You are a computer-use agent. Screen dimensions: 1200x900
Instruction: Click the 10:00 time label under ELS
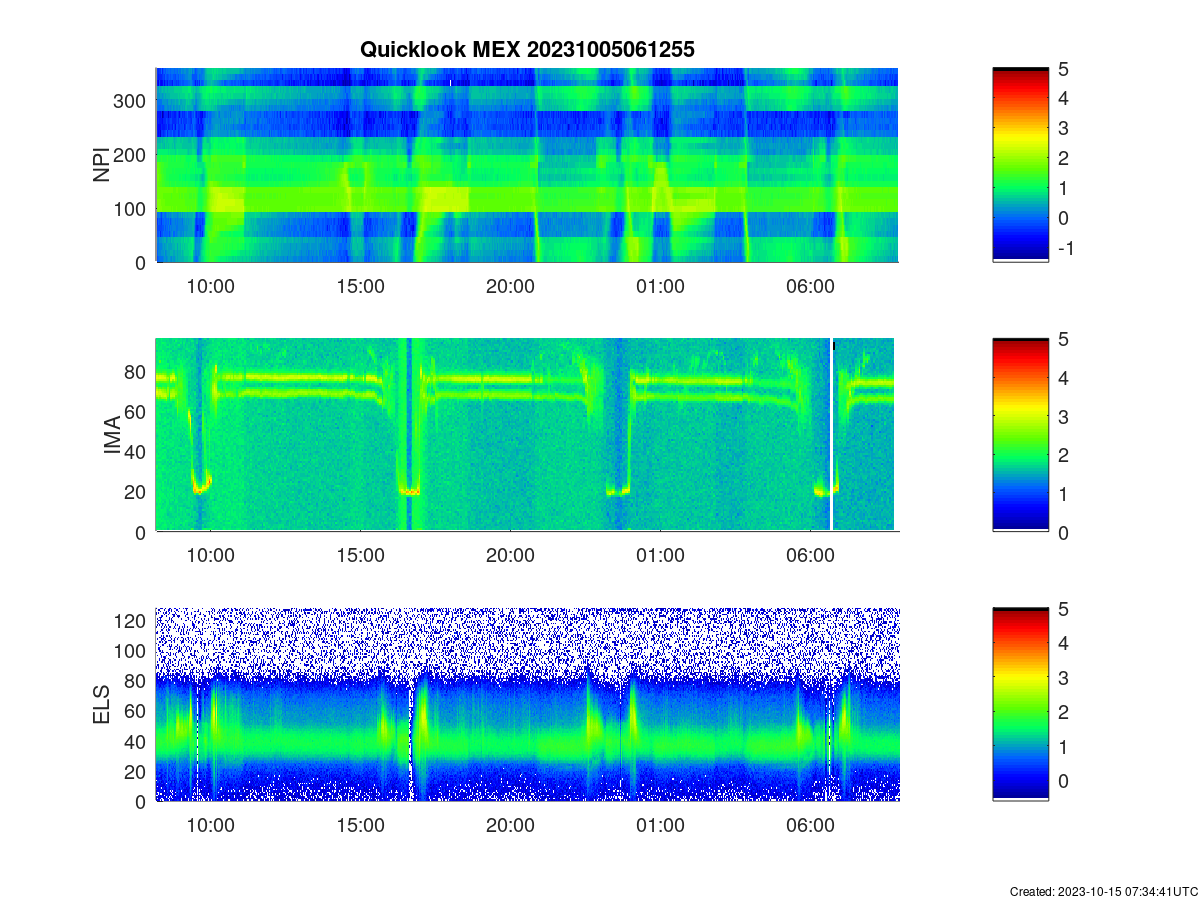point(210,826)
